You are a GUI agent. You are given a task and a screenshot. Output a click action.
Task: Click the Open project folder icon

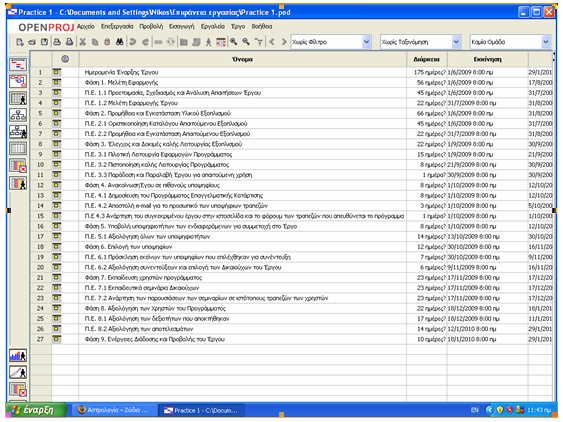[32, 42]
